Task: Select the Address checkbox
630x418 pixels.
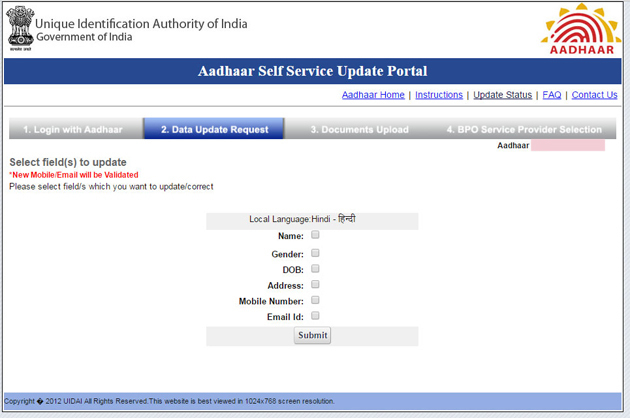Action: [315, 285]
